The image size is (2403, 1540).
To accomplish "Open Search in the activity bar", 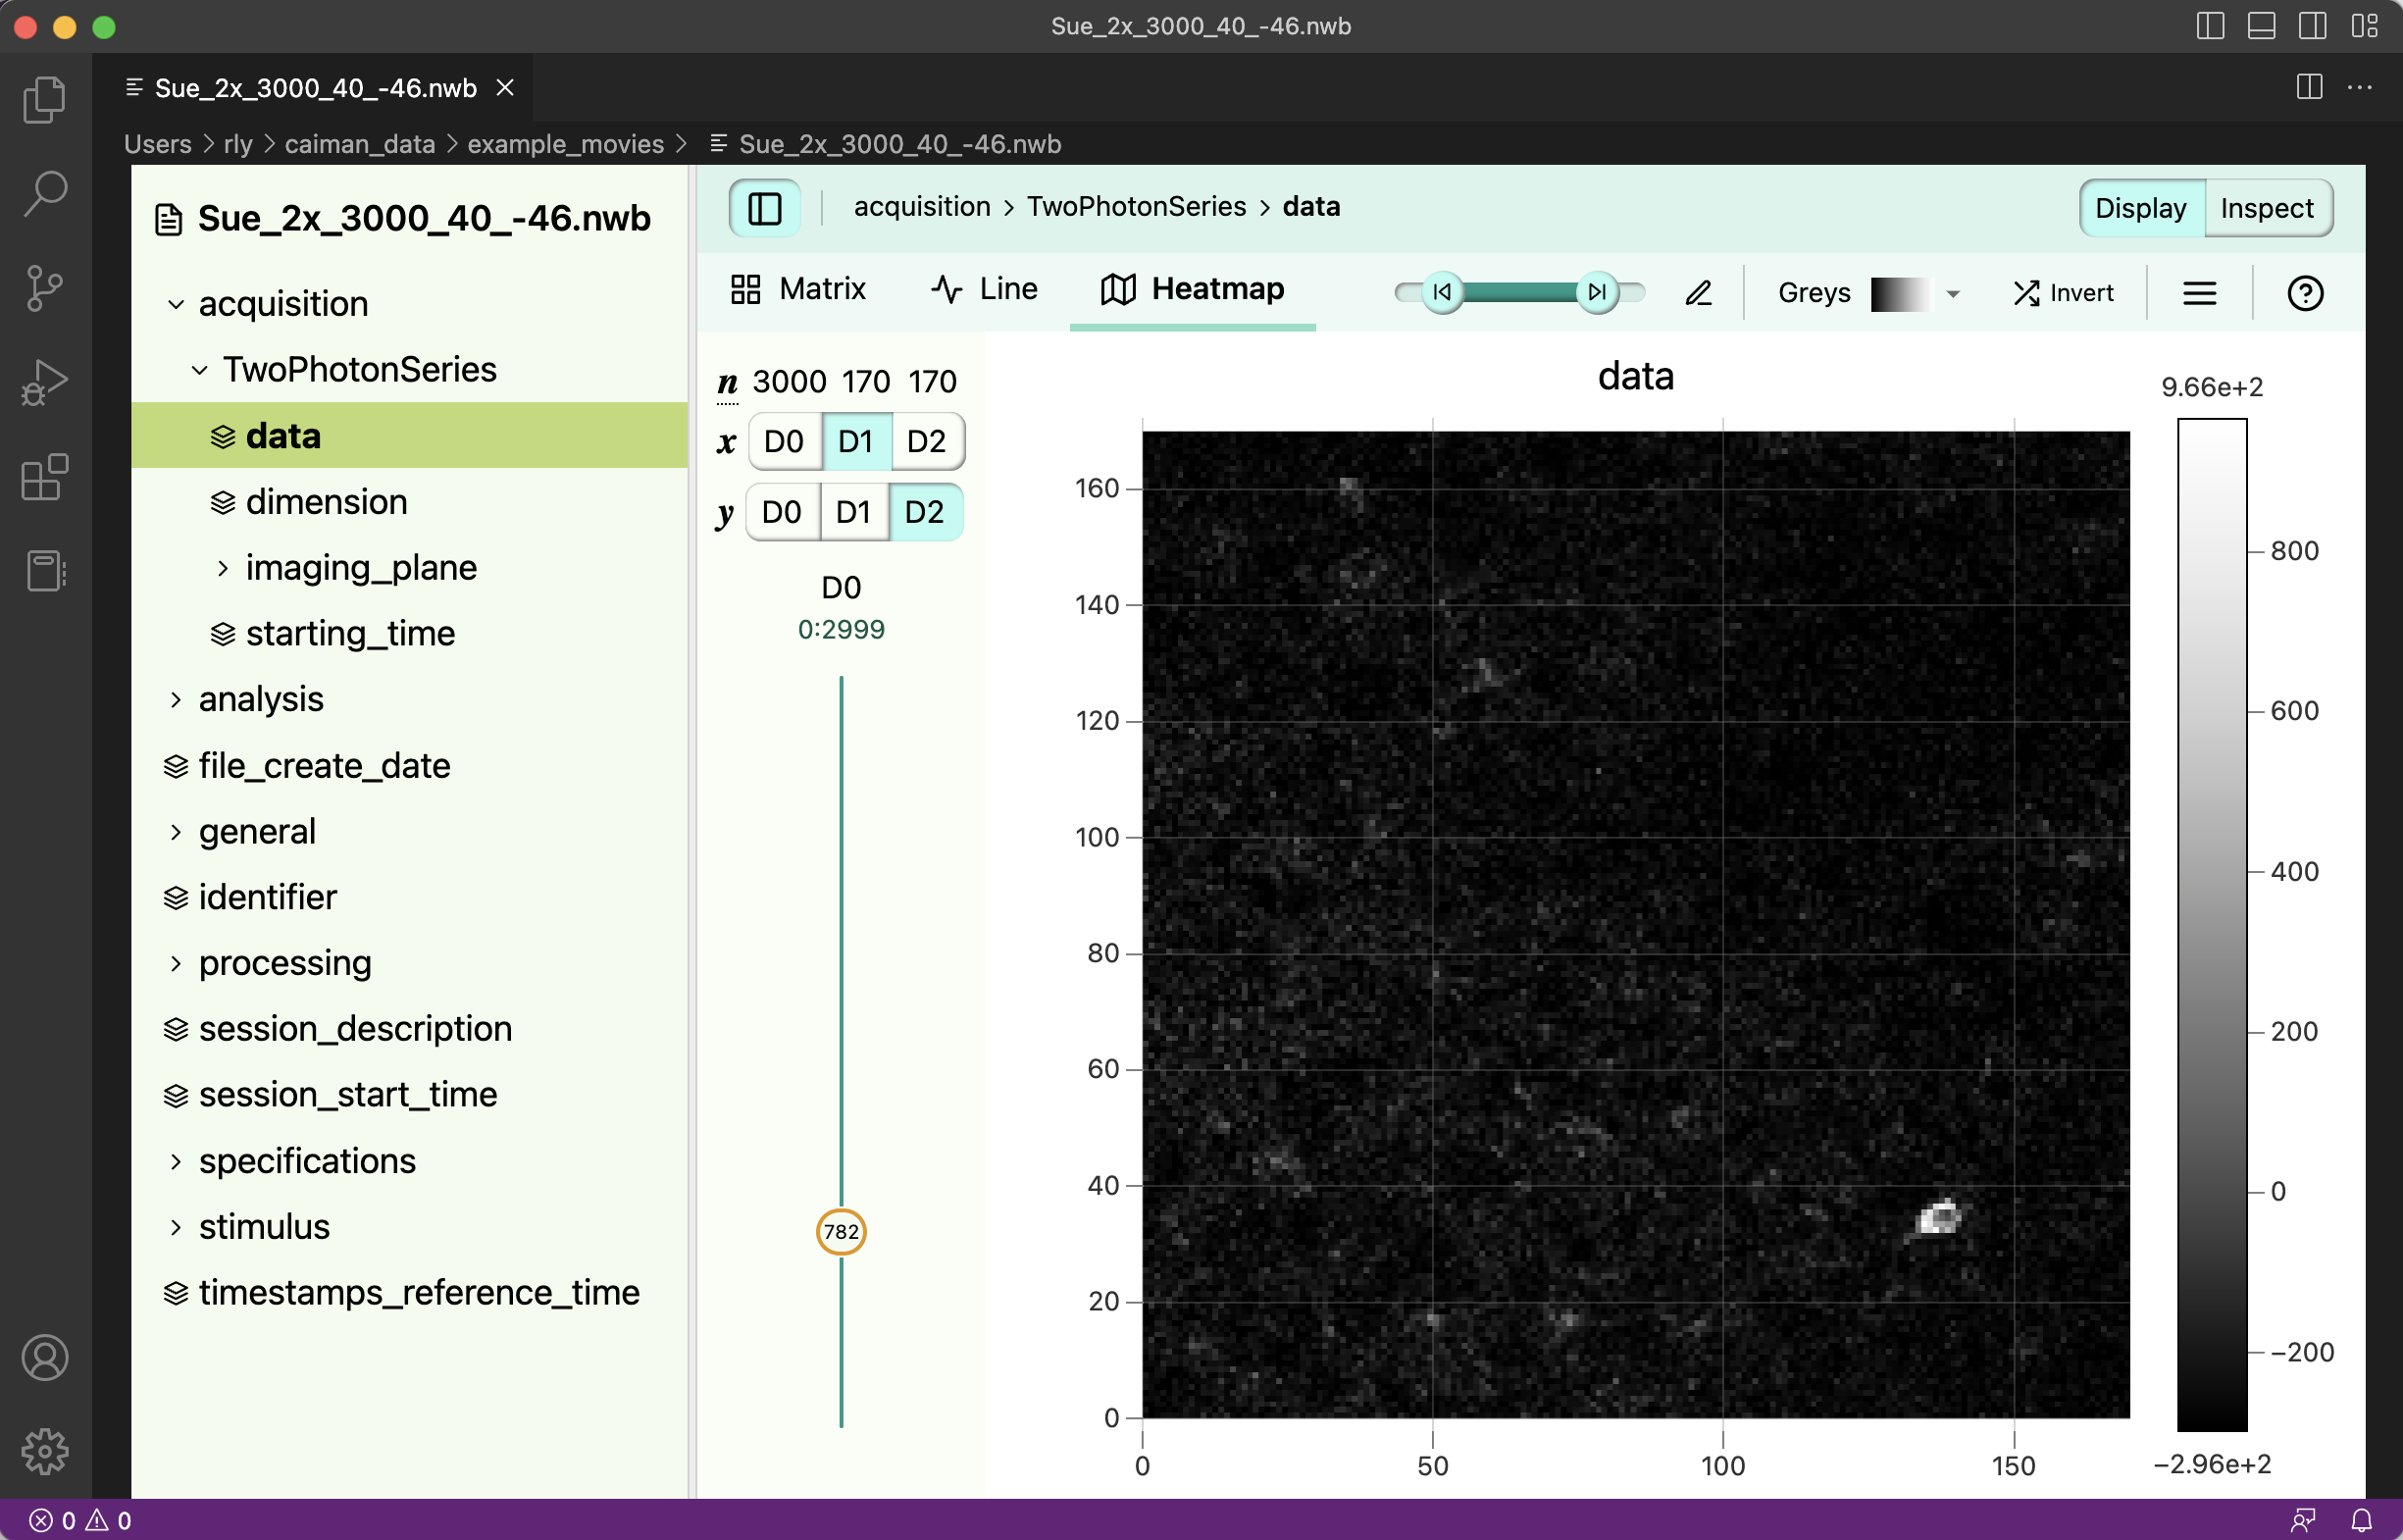I will [44, 194].
